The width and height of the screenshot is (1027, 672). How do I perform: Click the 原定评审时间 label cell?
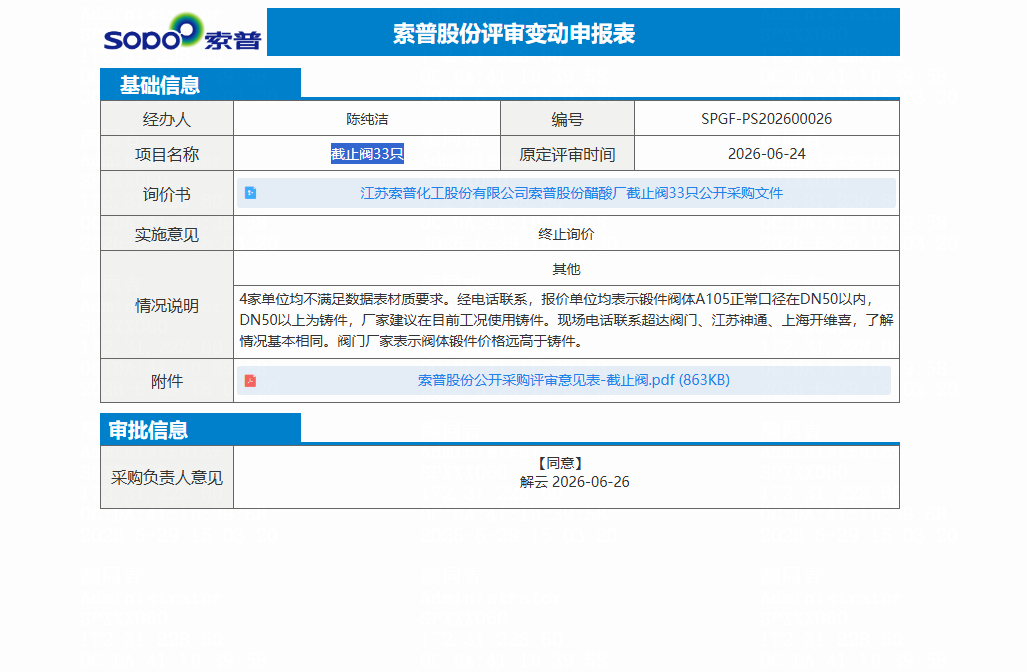[x=567, y=154]
